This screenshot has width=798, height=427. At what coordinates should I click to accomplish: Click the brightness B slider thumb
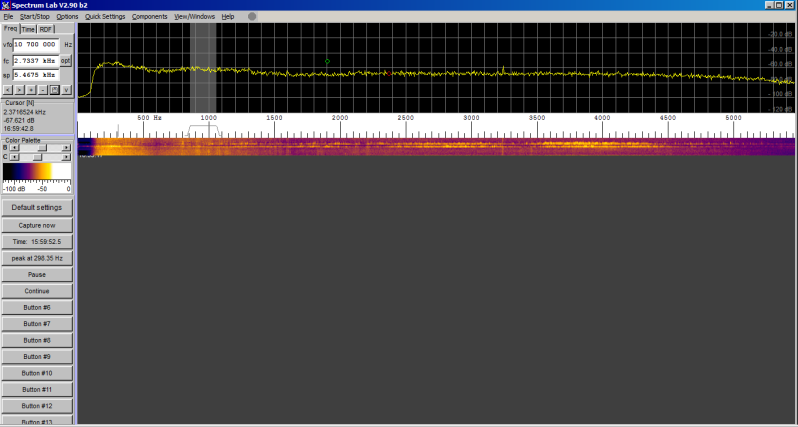[43, 148]
